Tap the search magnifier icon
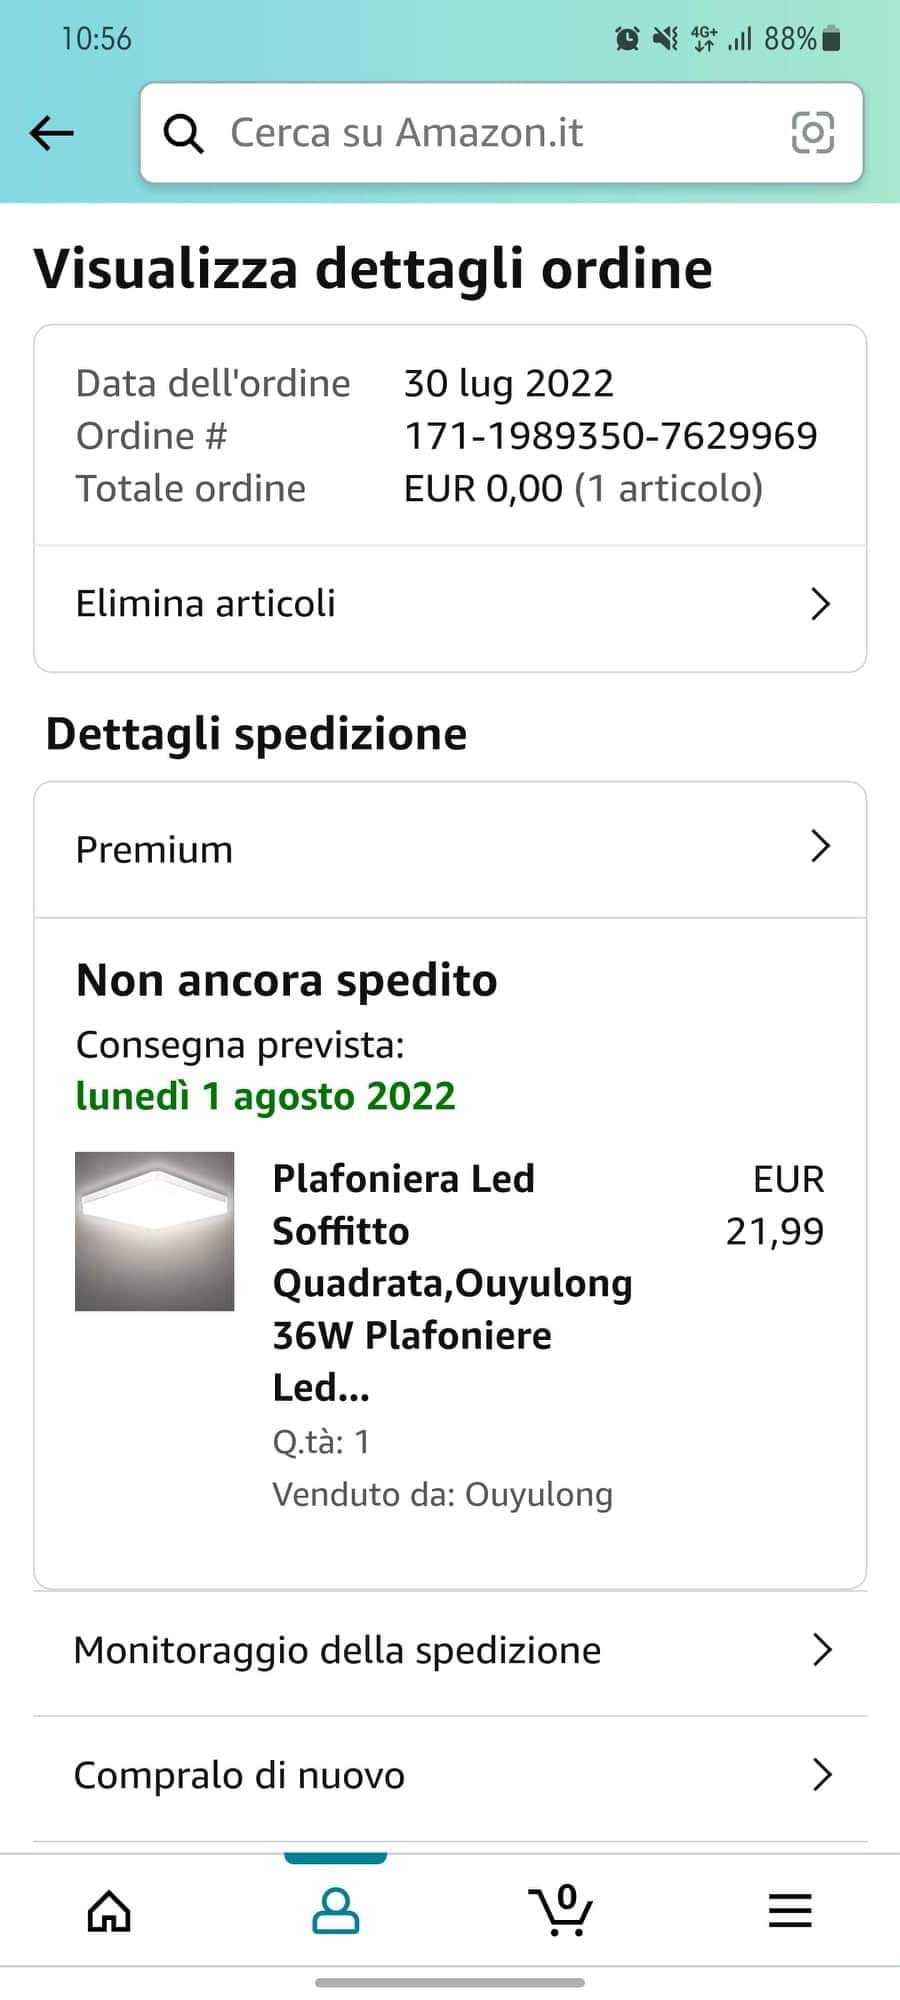Viewport: 900px width, 2000px height. (x=183, y=133)
